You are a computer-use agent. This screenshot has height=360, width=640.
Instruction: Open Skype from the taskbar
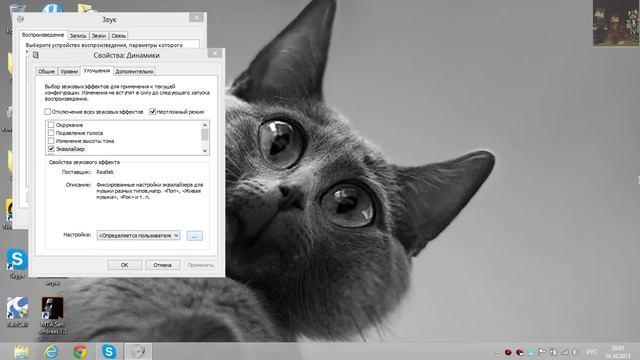pyautogui.click(x=109, y=351)
